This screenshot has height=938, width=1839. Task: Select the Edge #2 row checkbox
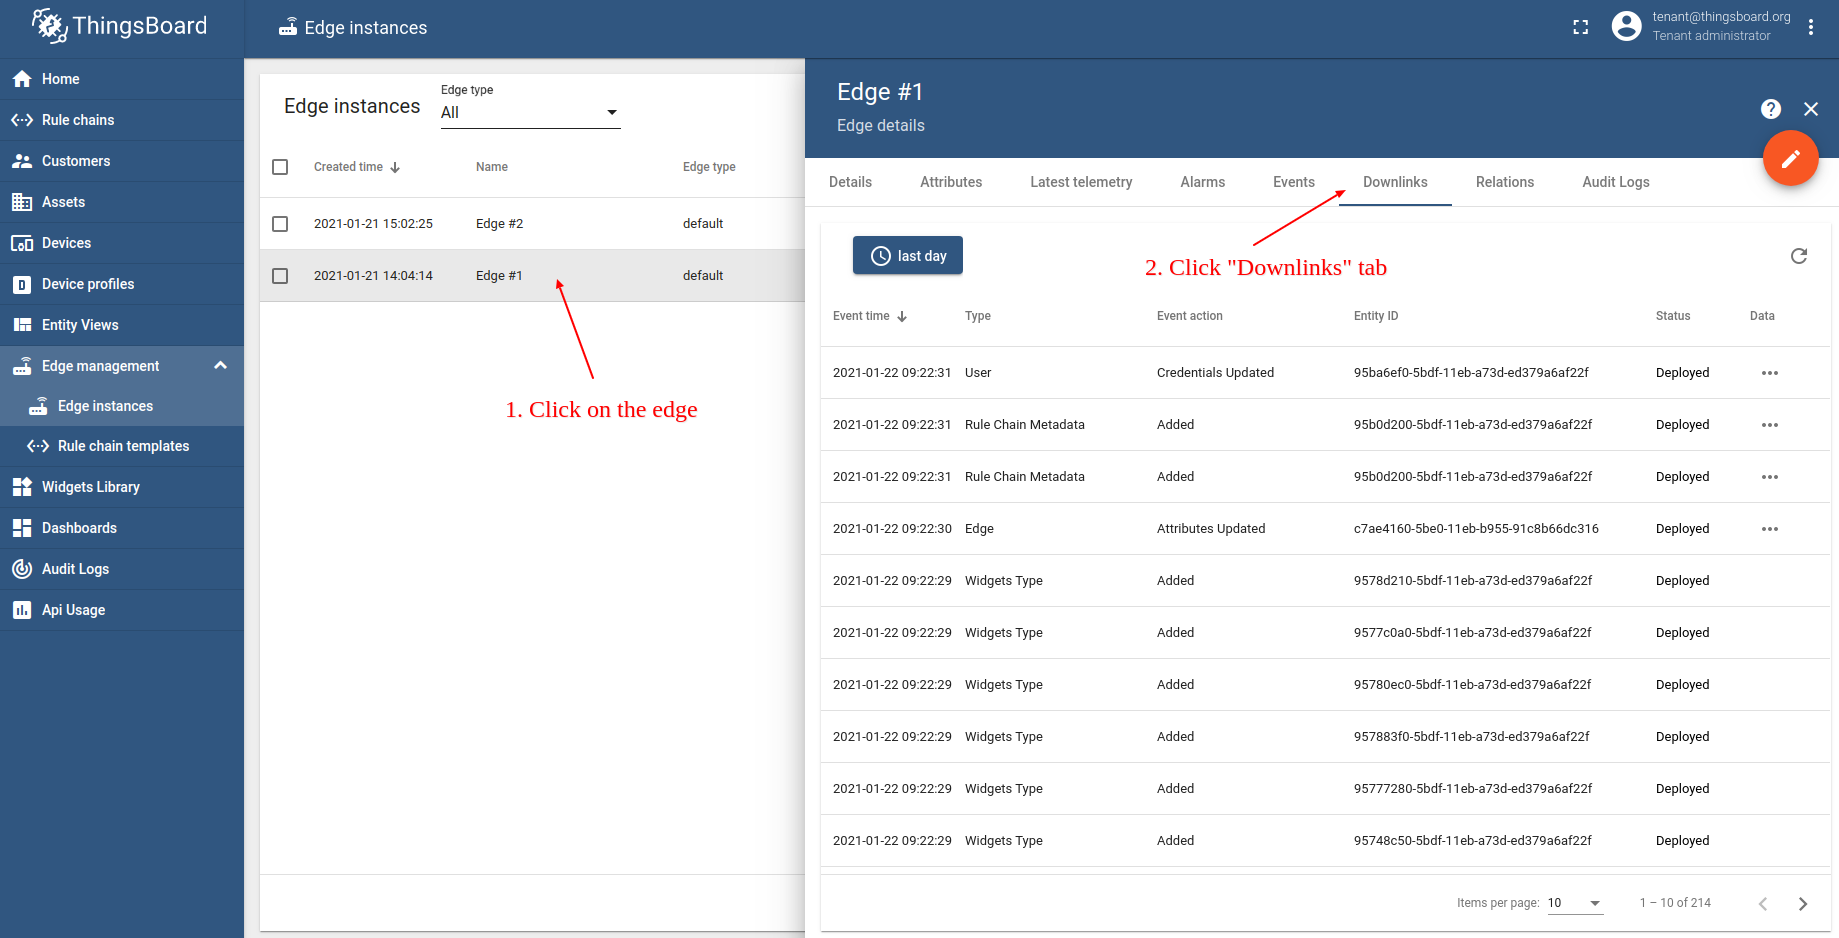[280, 224]
